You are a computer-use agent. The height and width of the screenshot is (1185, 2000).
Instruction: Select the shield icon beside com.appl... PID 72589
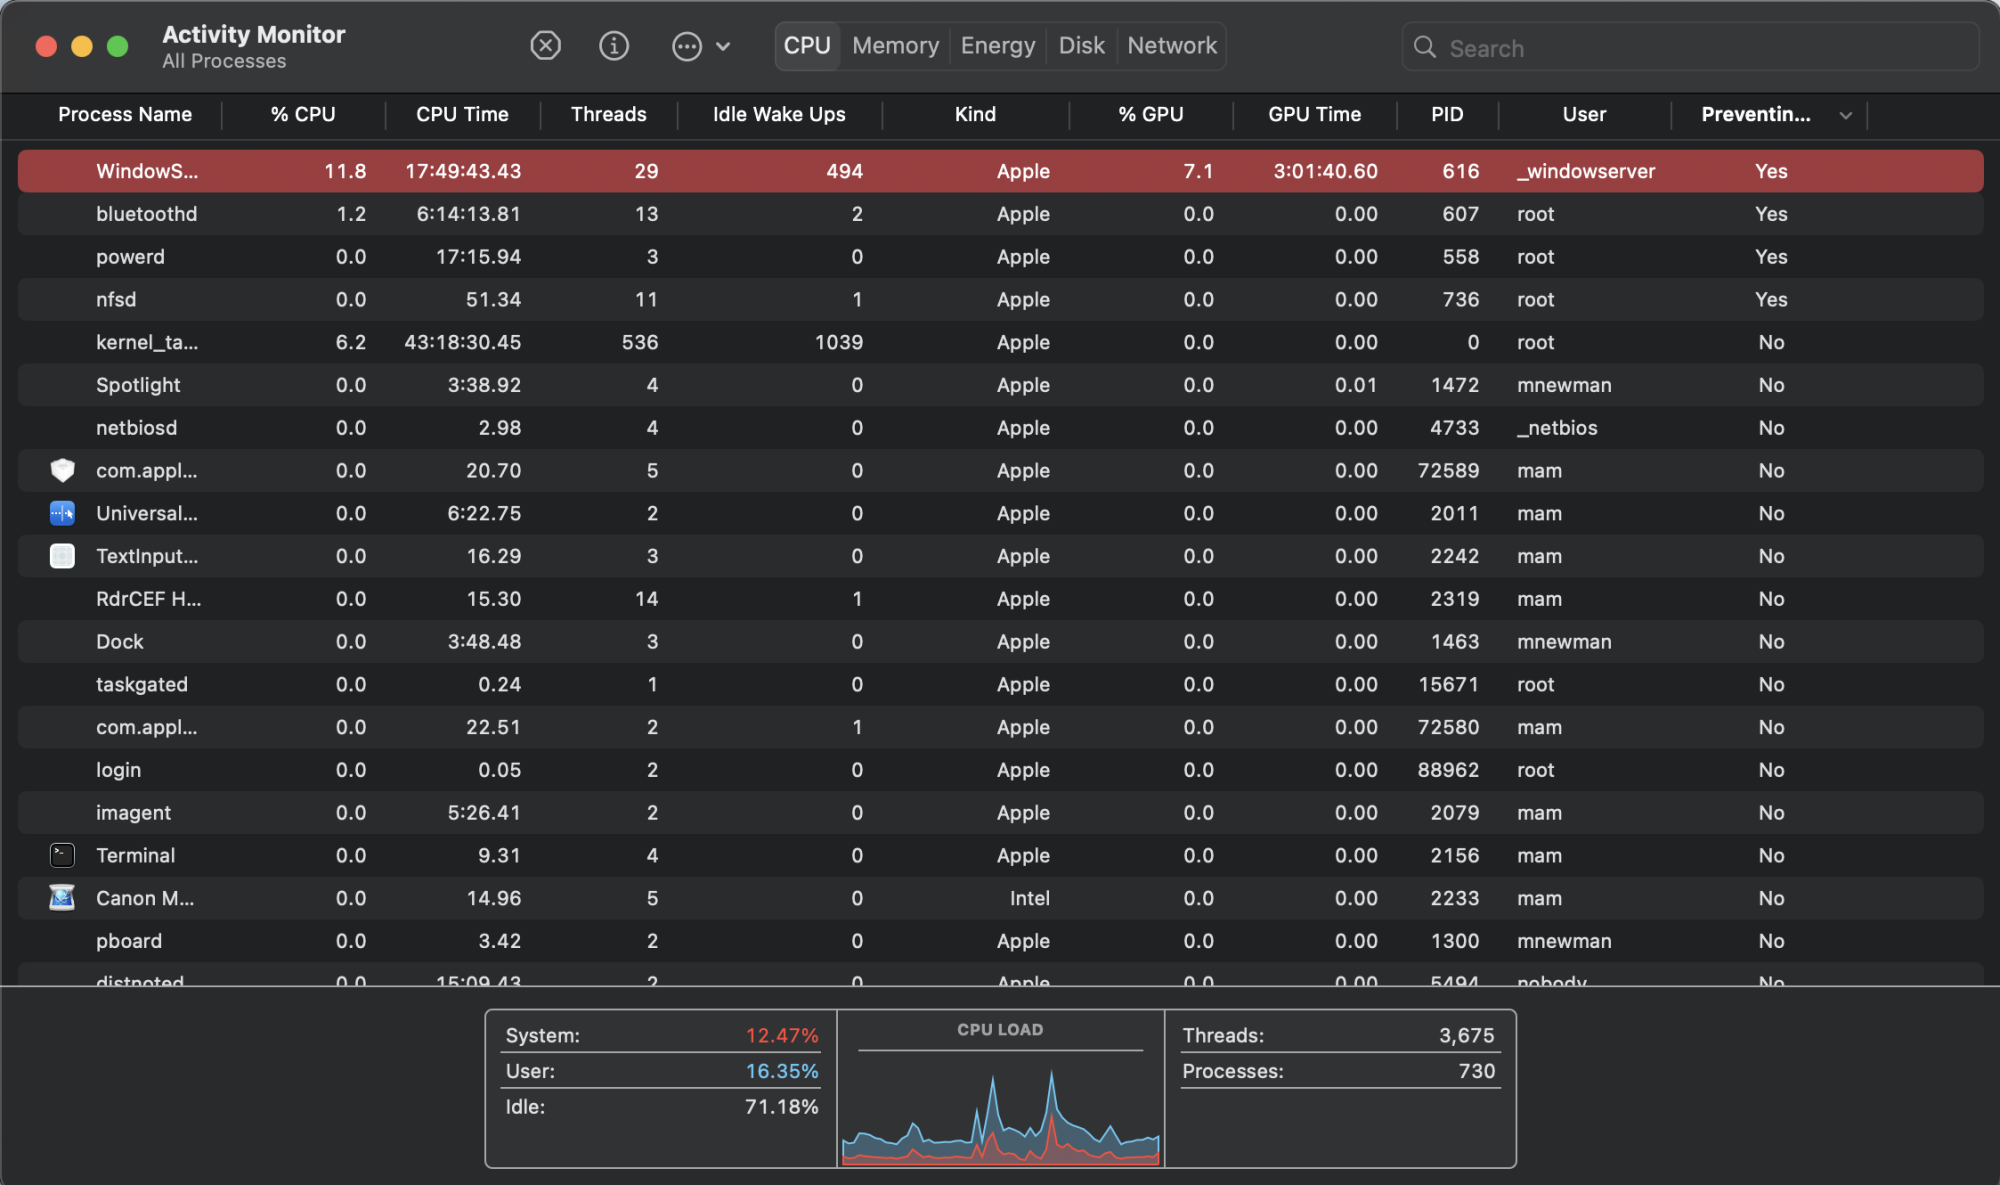tap(62, 470)
